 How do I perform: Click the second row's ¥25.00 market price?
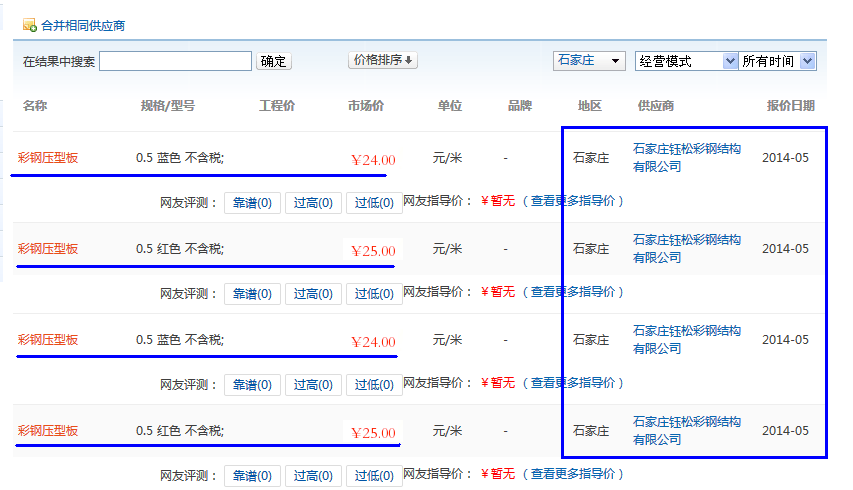pyautogui.click(x=373, y=251)
